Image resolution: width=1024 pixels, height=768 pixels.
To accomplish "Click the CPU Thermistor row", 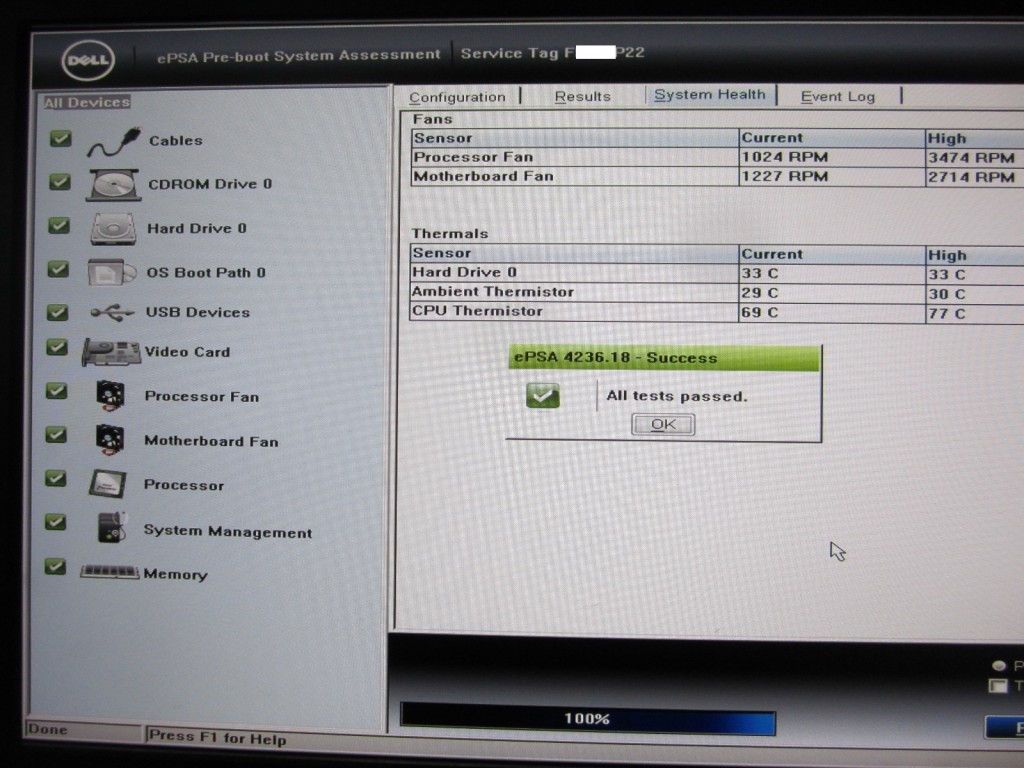I will pos(717,312).
